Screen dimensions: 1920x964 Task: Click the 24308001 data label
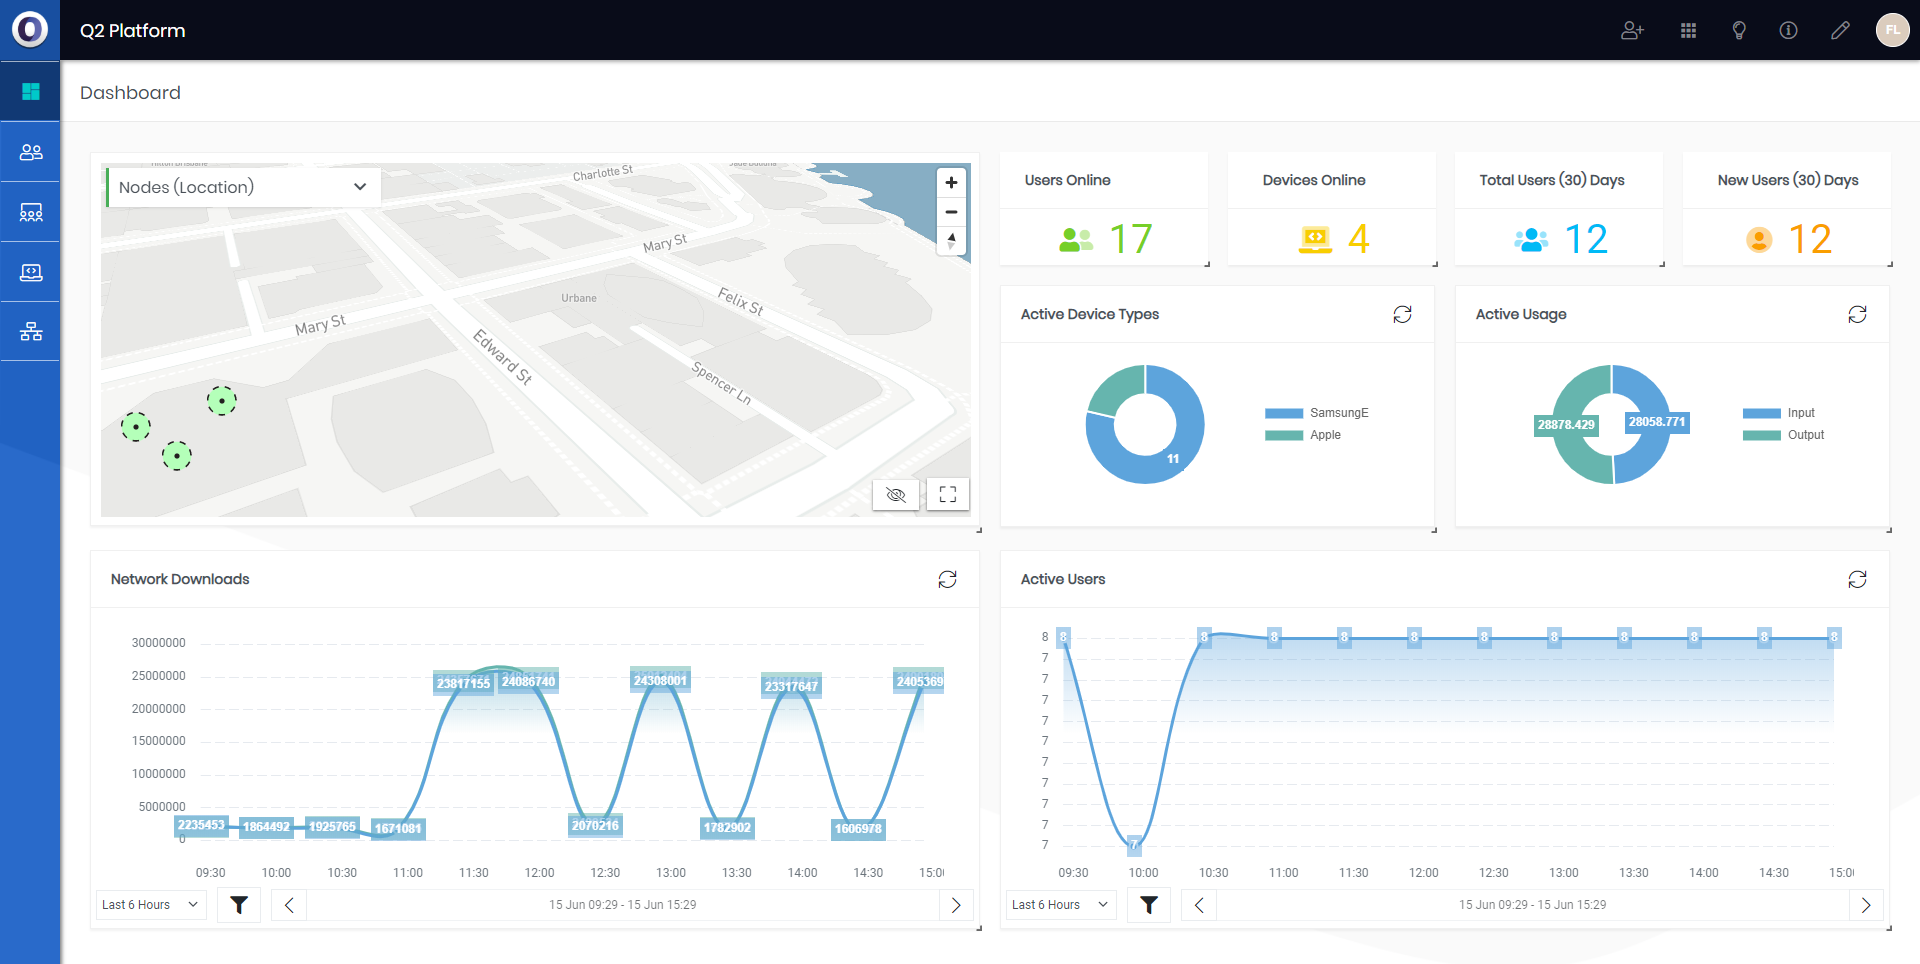point(660,681)
